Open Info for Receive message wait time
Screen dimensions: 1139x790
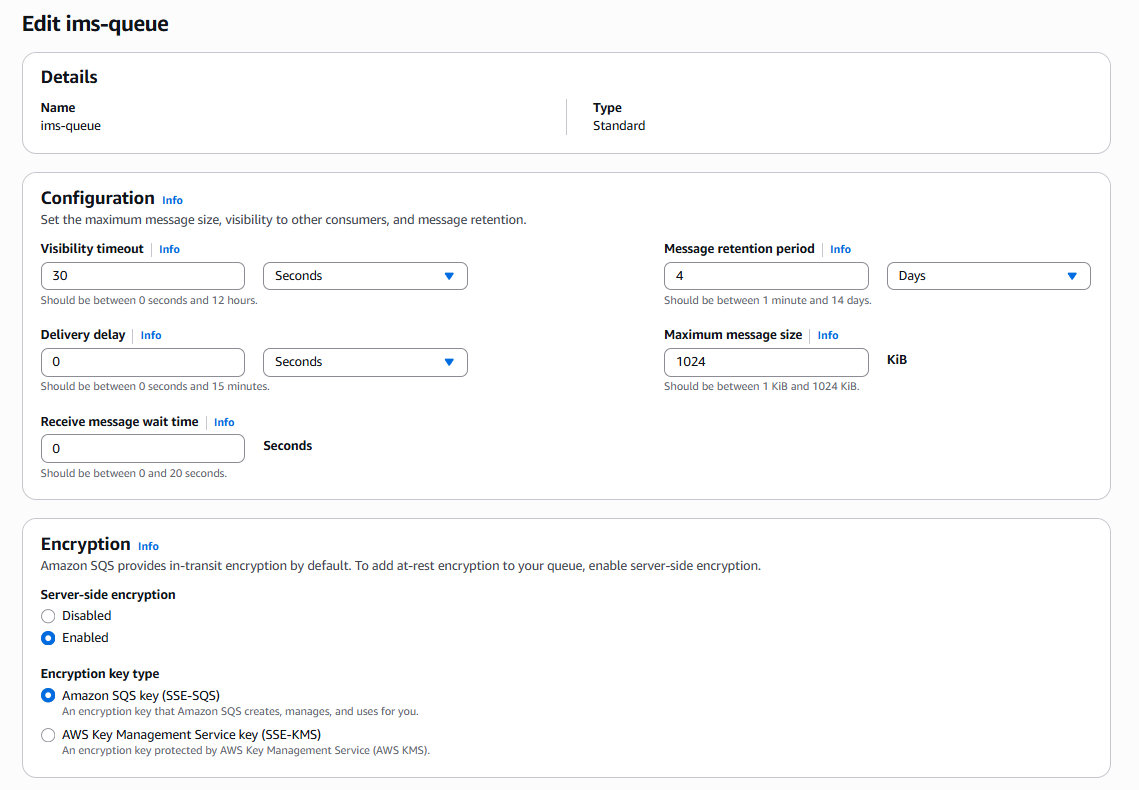(224, 422)
